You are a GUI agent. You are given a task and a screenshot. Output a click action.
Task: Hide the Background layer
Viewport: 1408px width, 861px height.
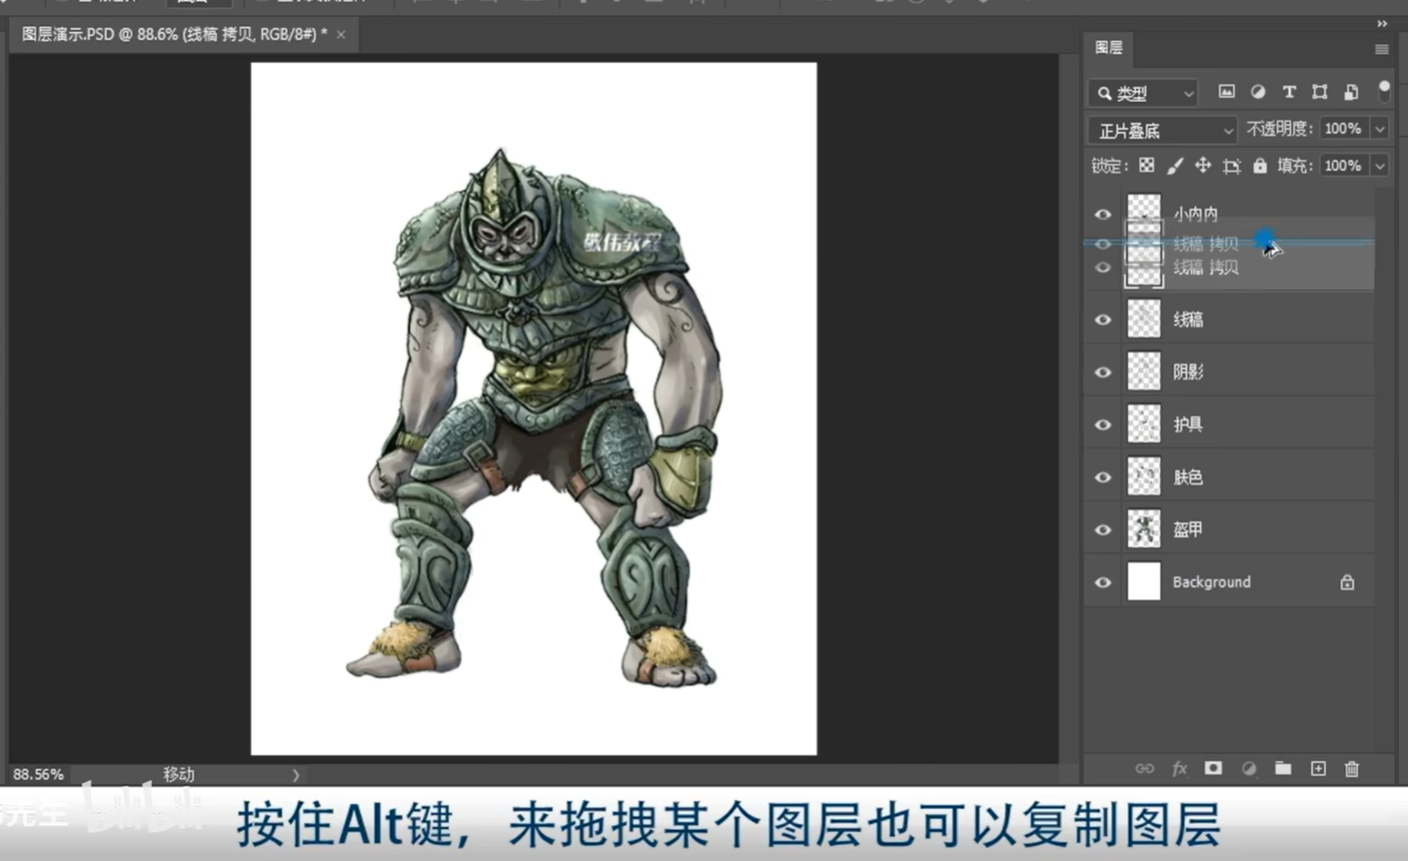point(1103,582)
